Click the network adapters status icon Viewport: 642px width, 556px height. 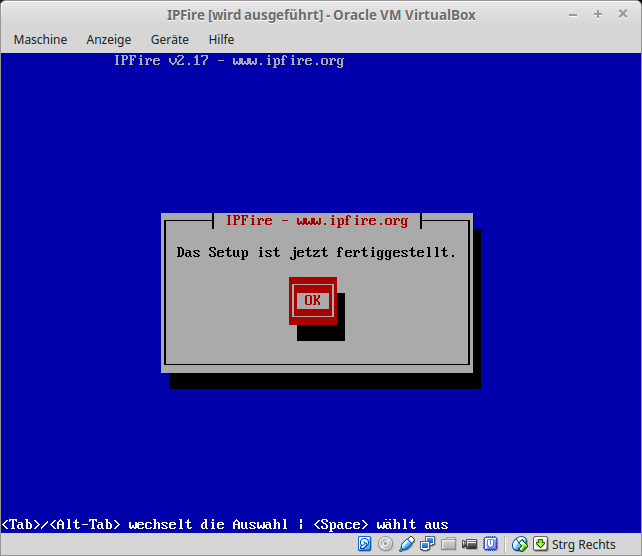[427, 544]
